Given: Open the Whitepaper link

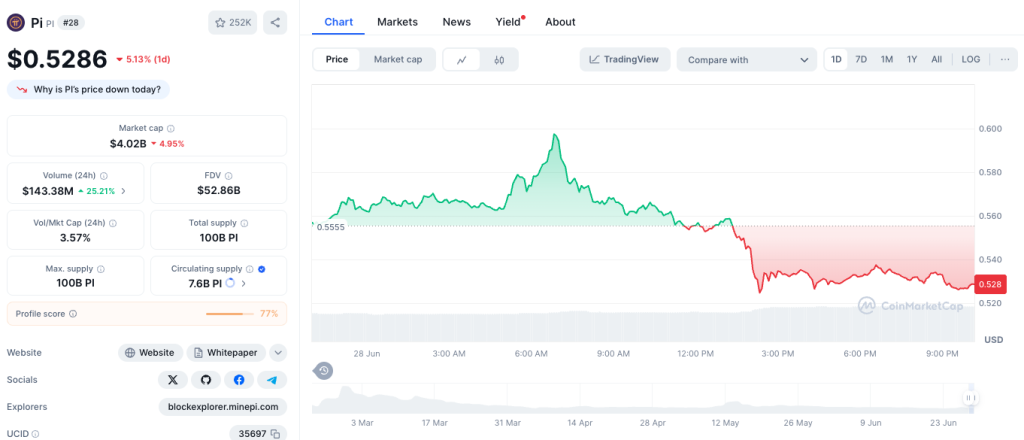Looking at the screenshot, I should click(x=226, y=353).
